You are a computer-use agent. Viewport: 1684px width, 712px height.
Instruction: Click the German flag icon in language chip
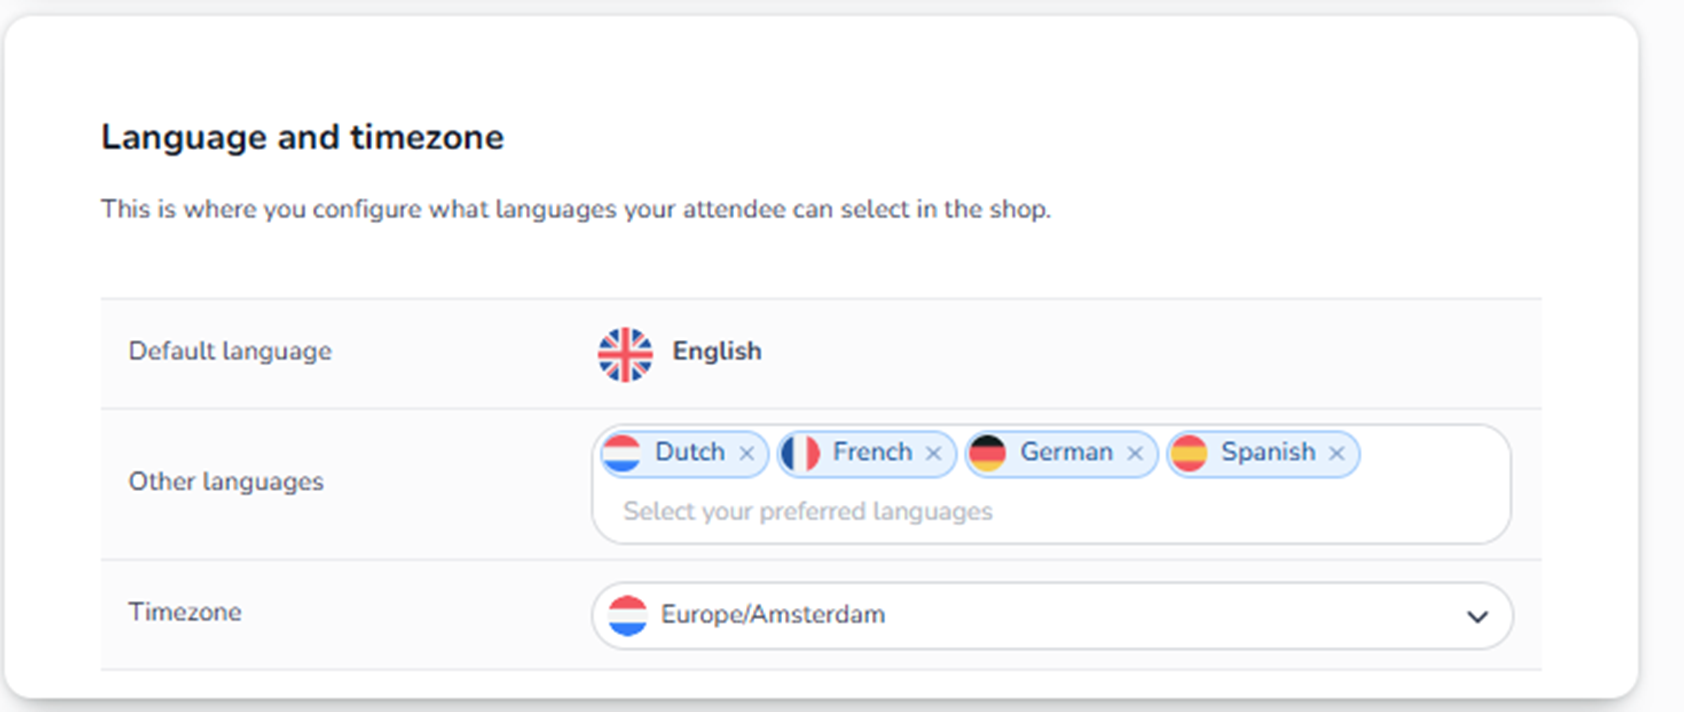pos(987,453)
